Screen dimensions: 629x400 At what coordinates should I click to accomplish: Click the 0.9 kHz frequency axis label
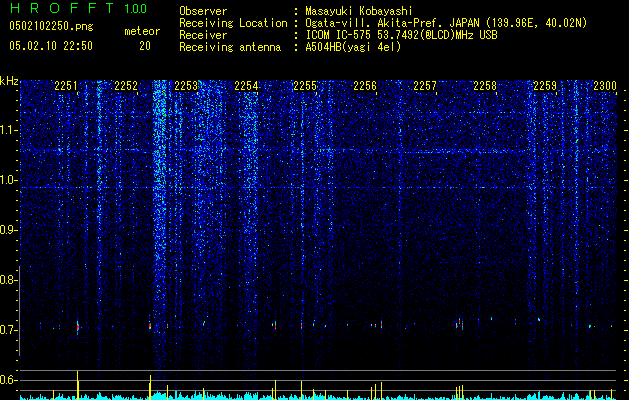(x=9, y=230)
